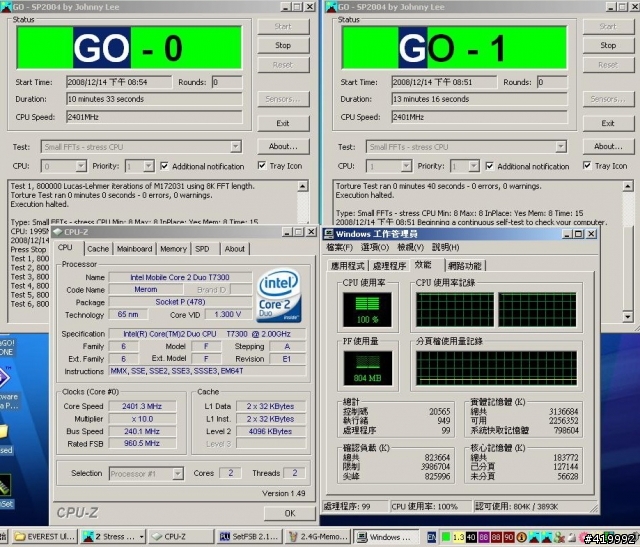Click Exit in the GO-0 window
This screenshot has width=640, height=547.
283,123
